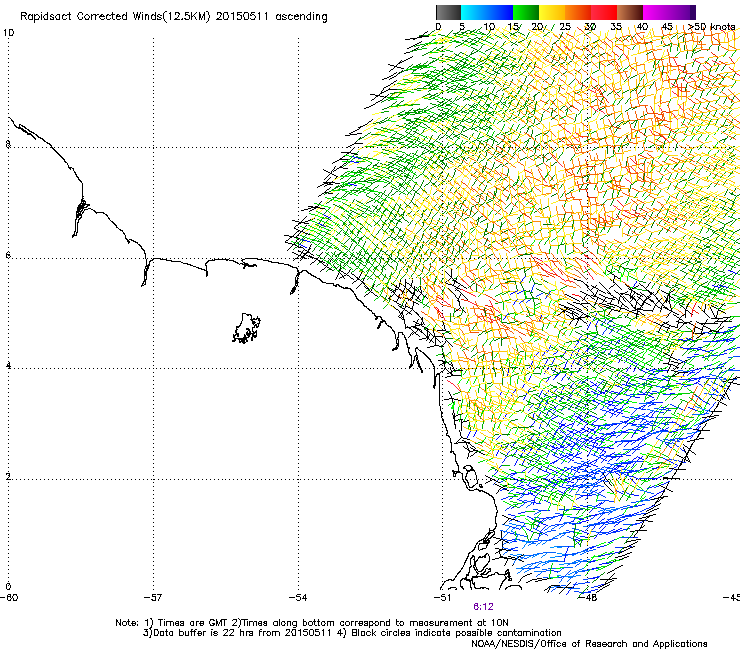The image size is (740, 650).
Task: Click the Rapidscat Corrected Winds title text
Action: pyautogui.click(x=174, y=17)
